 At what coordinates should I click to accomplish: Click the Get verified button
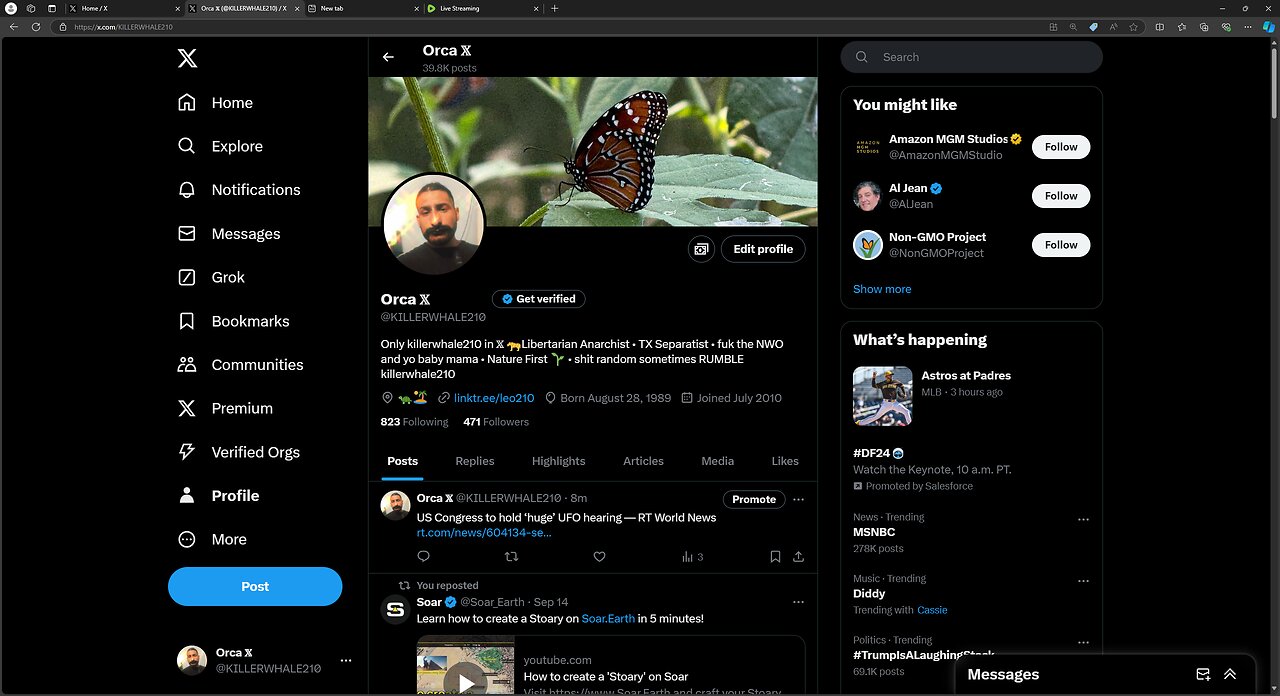click(x=539, y=299)
